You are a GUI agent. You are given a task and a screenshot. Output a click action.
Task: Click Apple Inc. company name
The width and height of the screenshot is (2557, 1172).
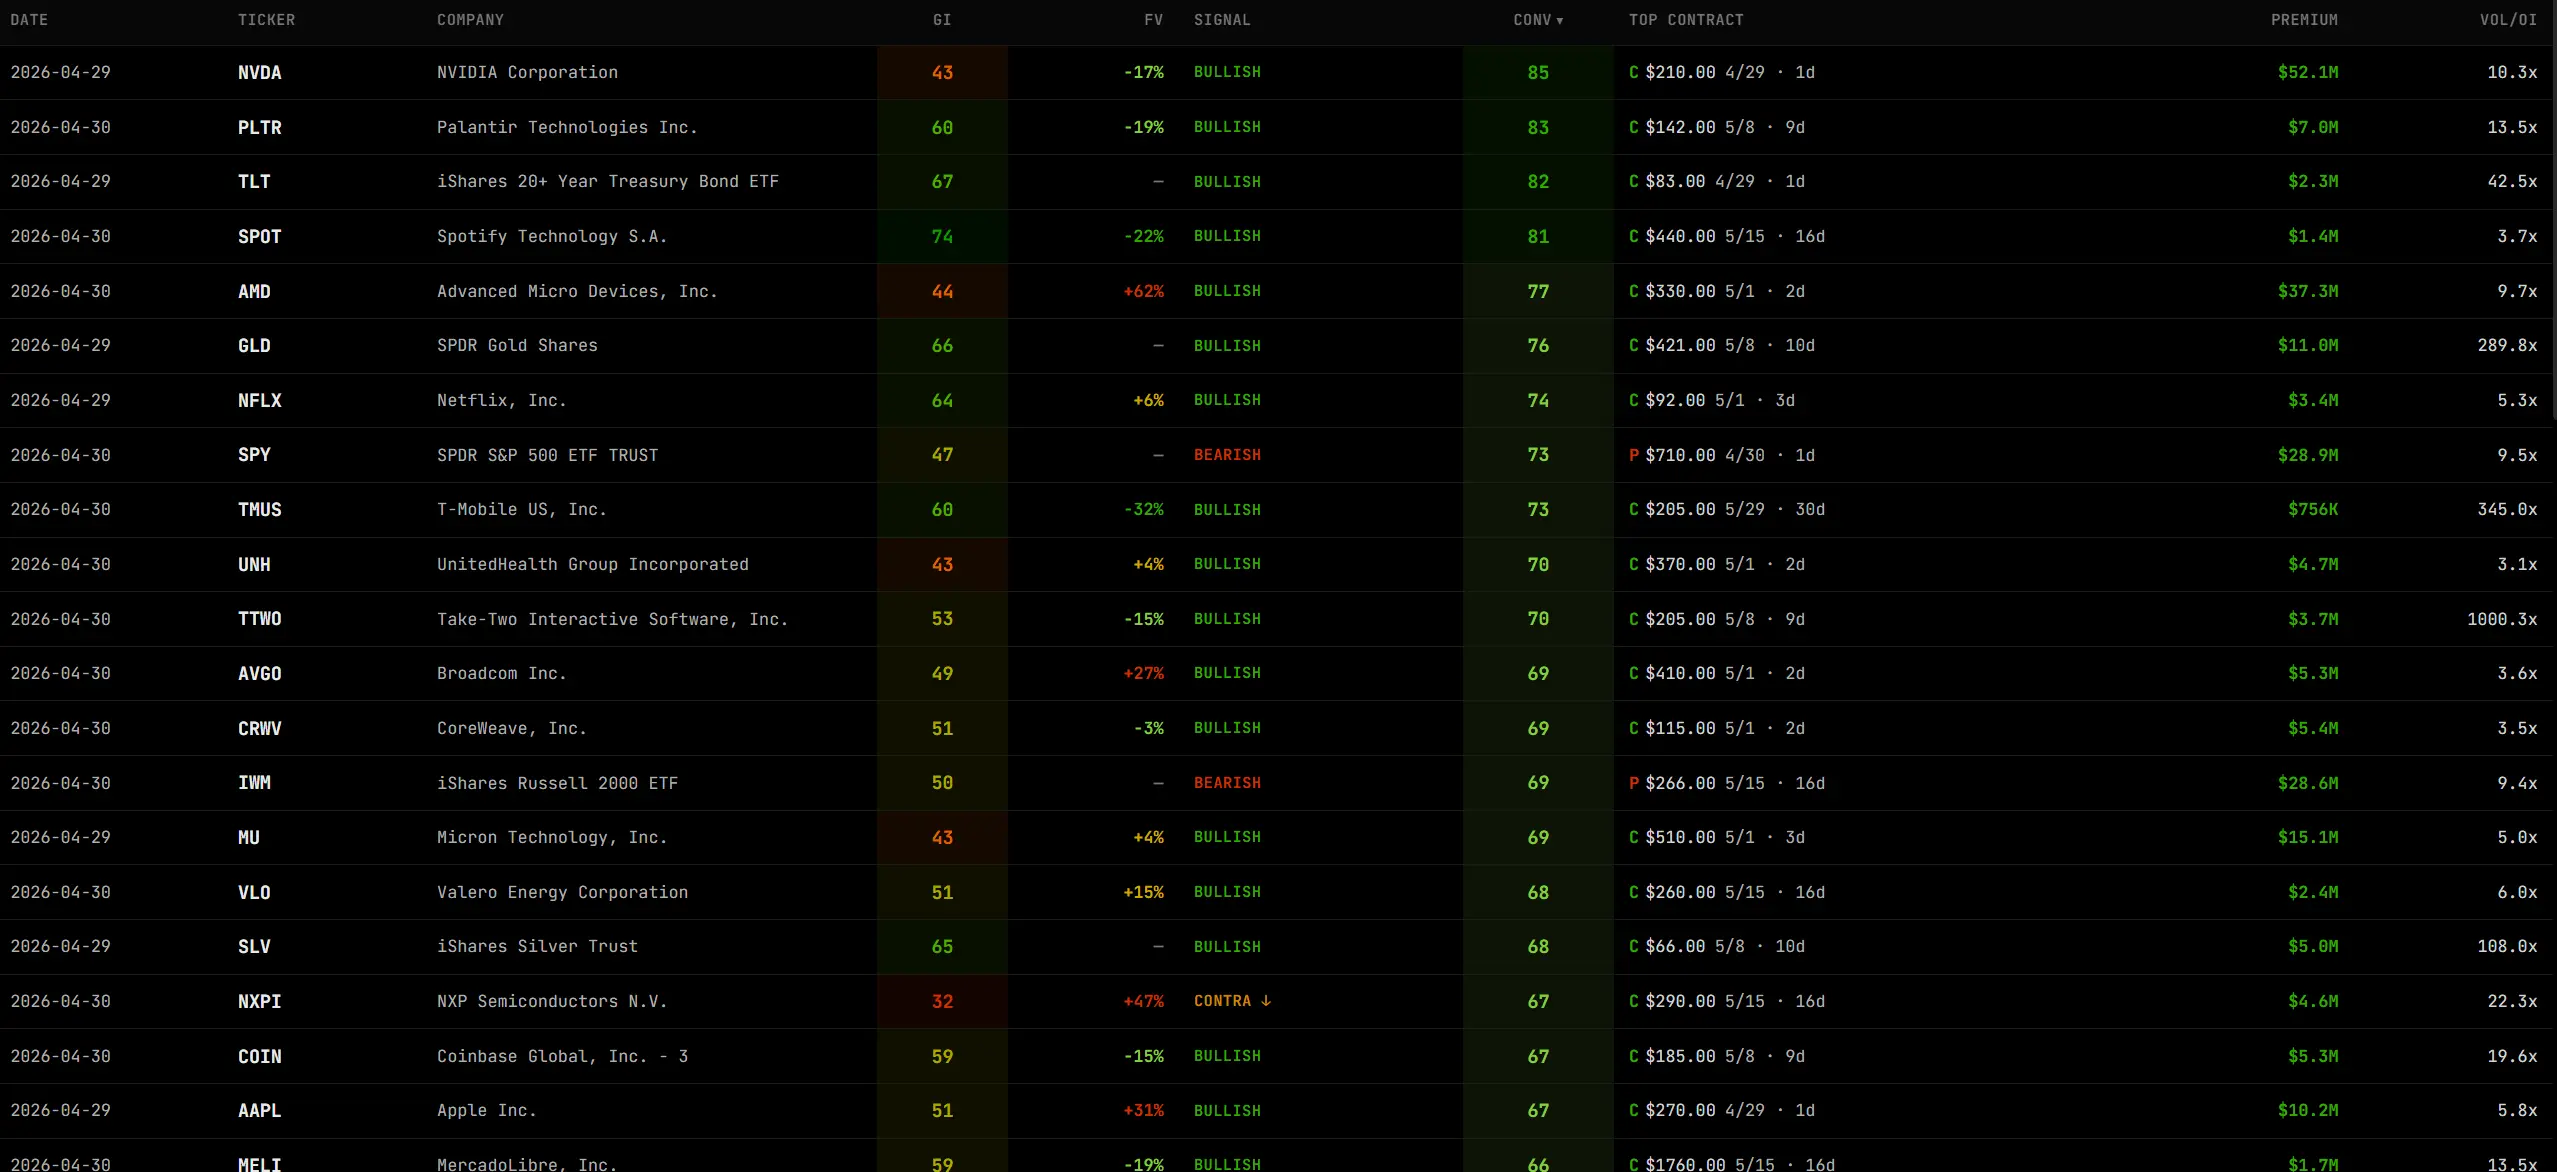point(487,1111)
